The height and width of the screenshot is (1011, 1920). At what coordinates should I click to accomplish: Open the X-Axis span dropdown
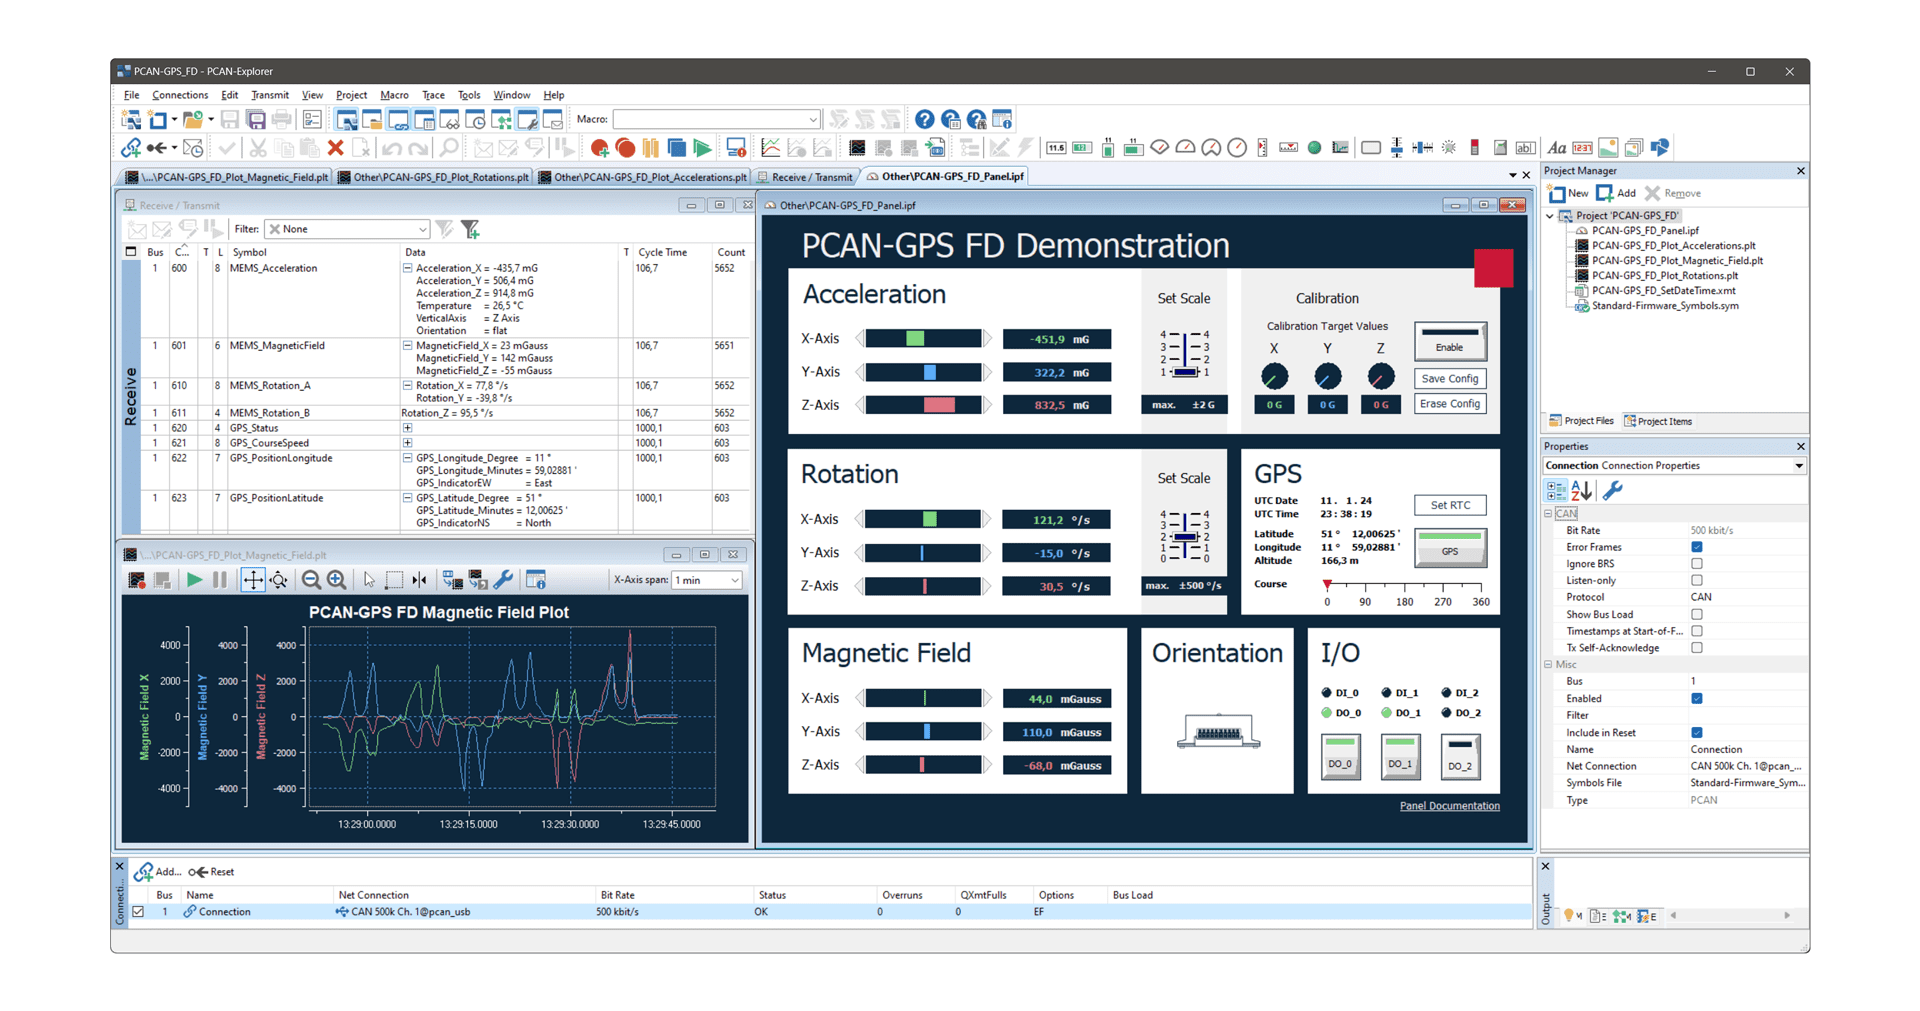point(707,580)
